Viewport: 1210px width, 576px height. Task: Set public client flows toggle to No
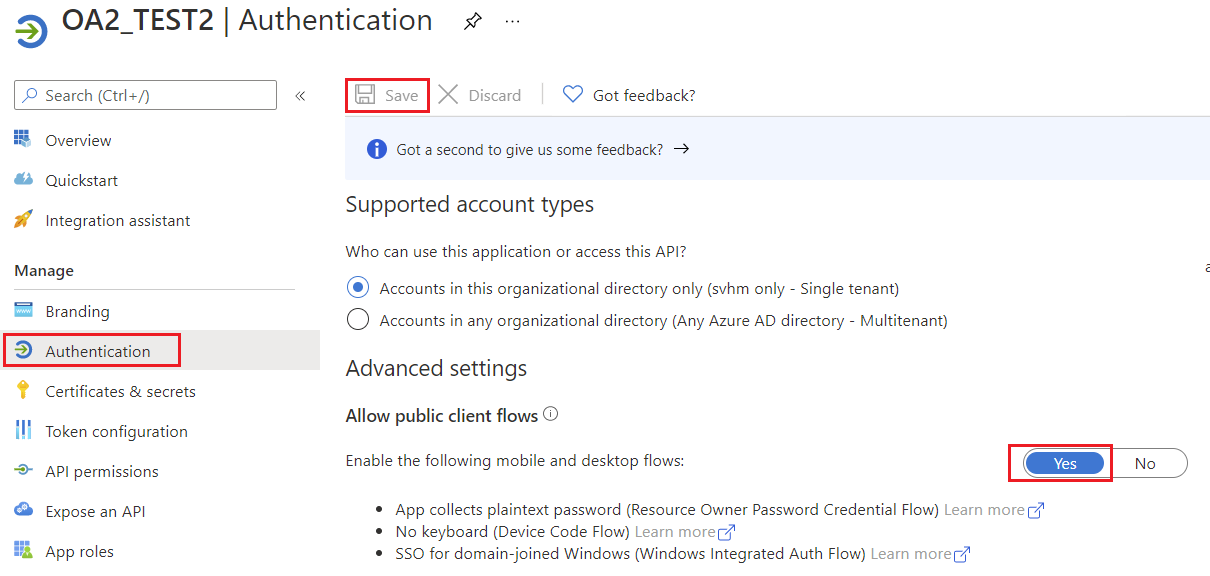1145,463
